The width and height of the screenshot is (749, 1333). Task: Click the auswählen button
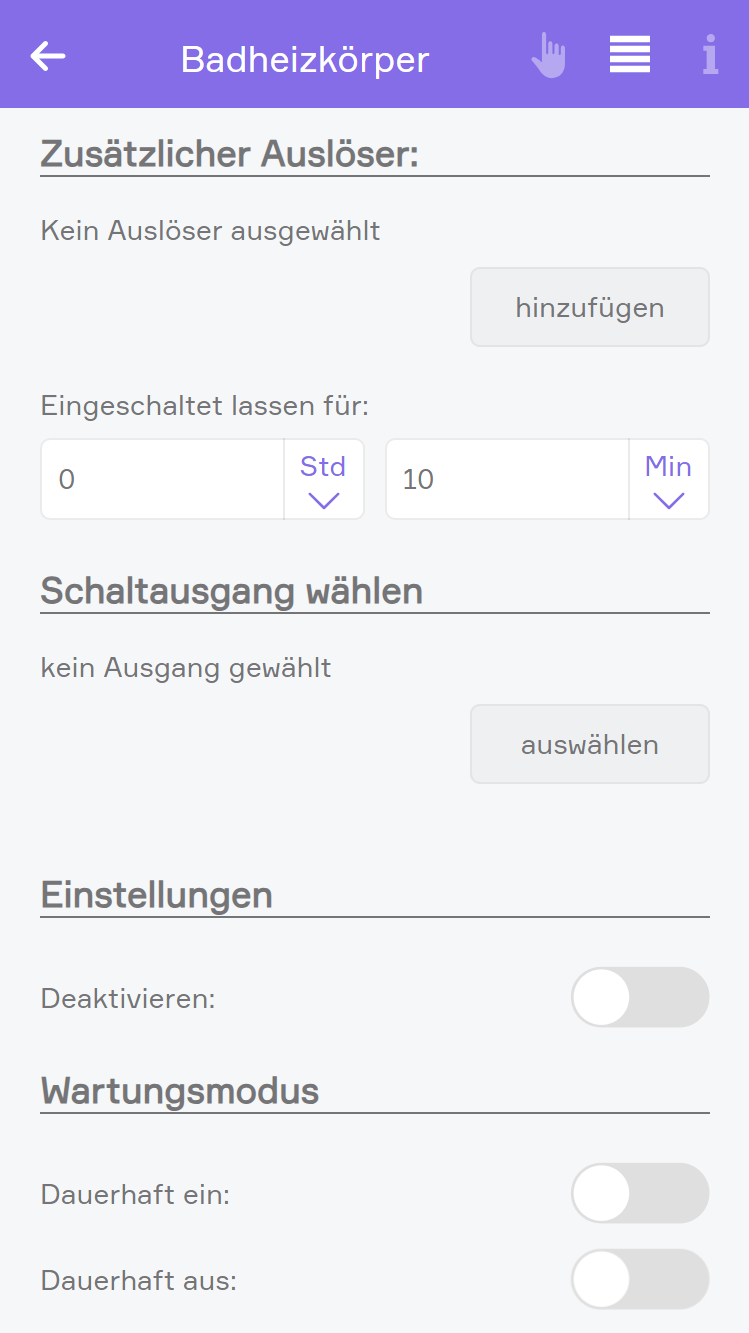590,744
